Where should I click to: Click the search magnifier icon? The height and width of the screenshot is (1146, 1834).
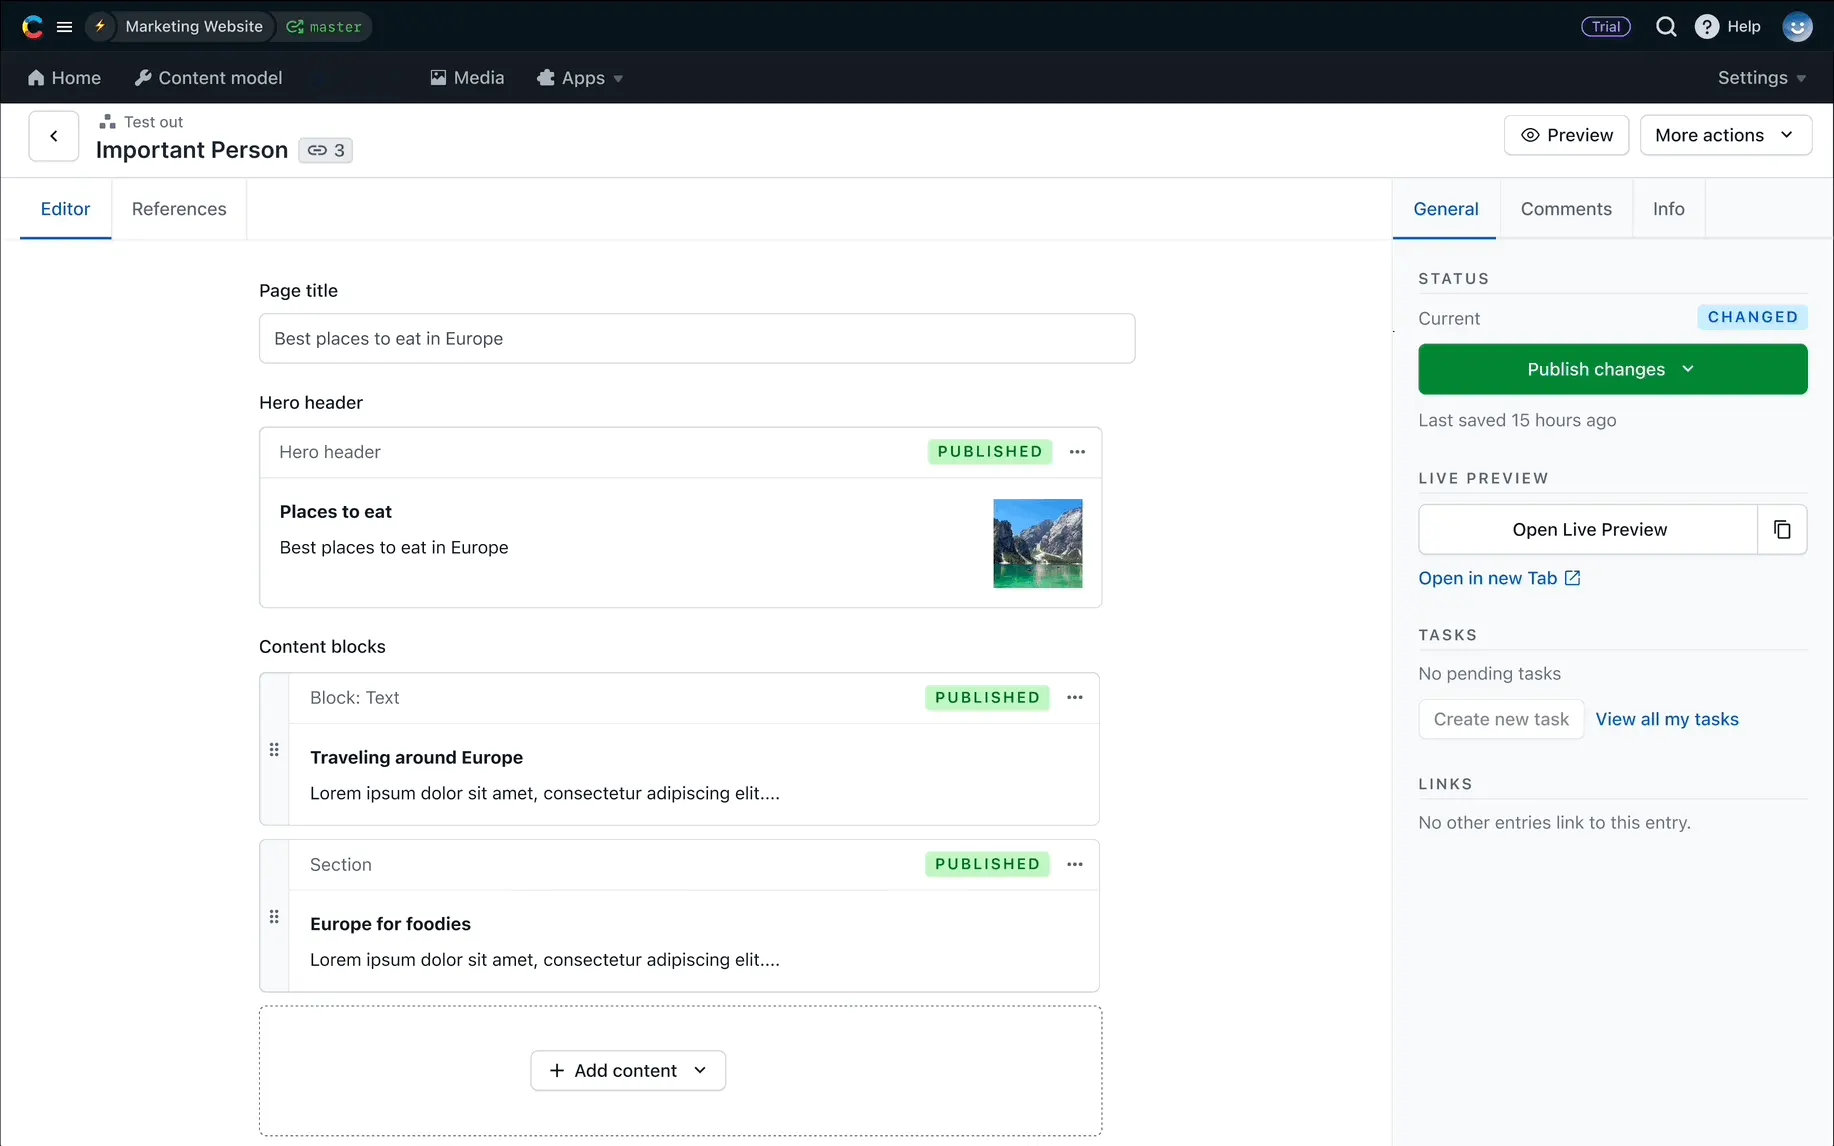click(x=1666, y=27)
